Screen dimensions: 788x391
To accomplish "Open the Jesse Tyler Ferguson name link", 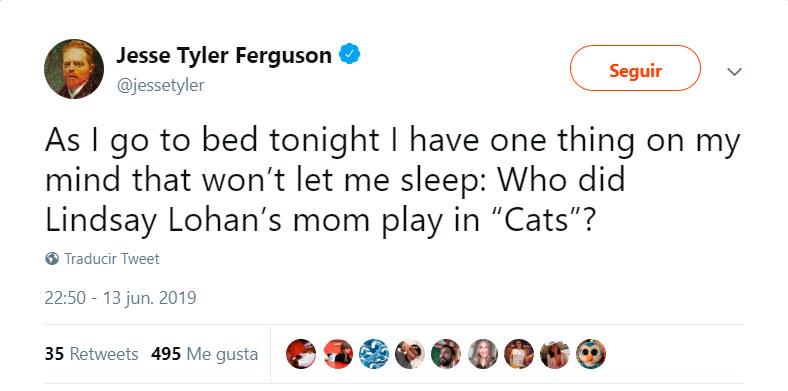I will tap(224, 55).
